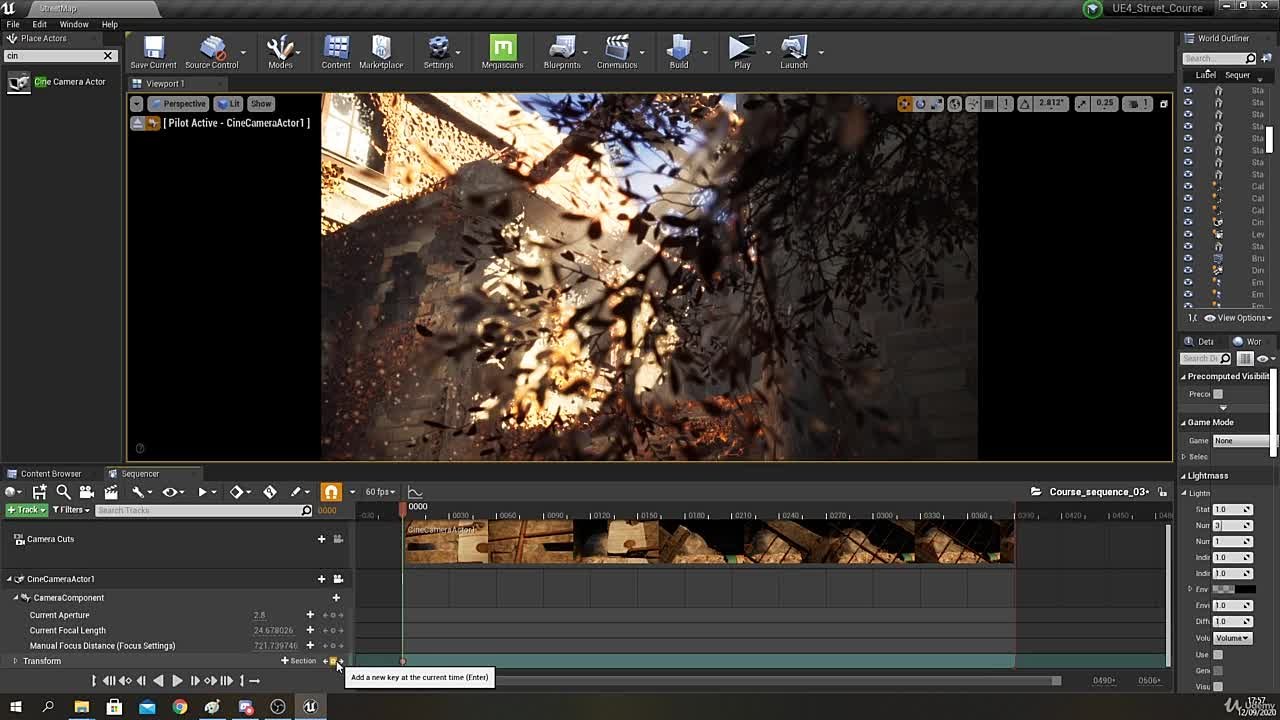
Task: Toggle the scale snap icon
Action: [x=1081, y=104]
